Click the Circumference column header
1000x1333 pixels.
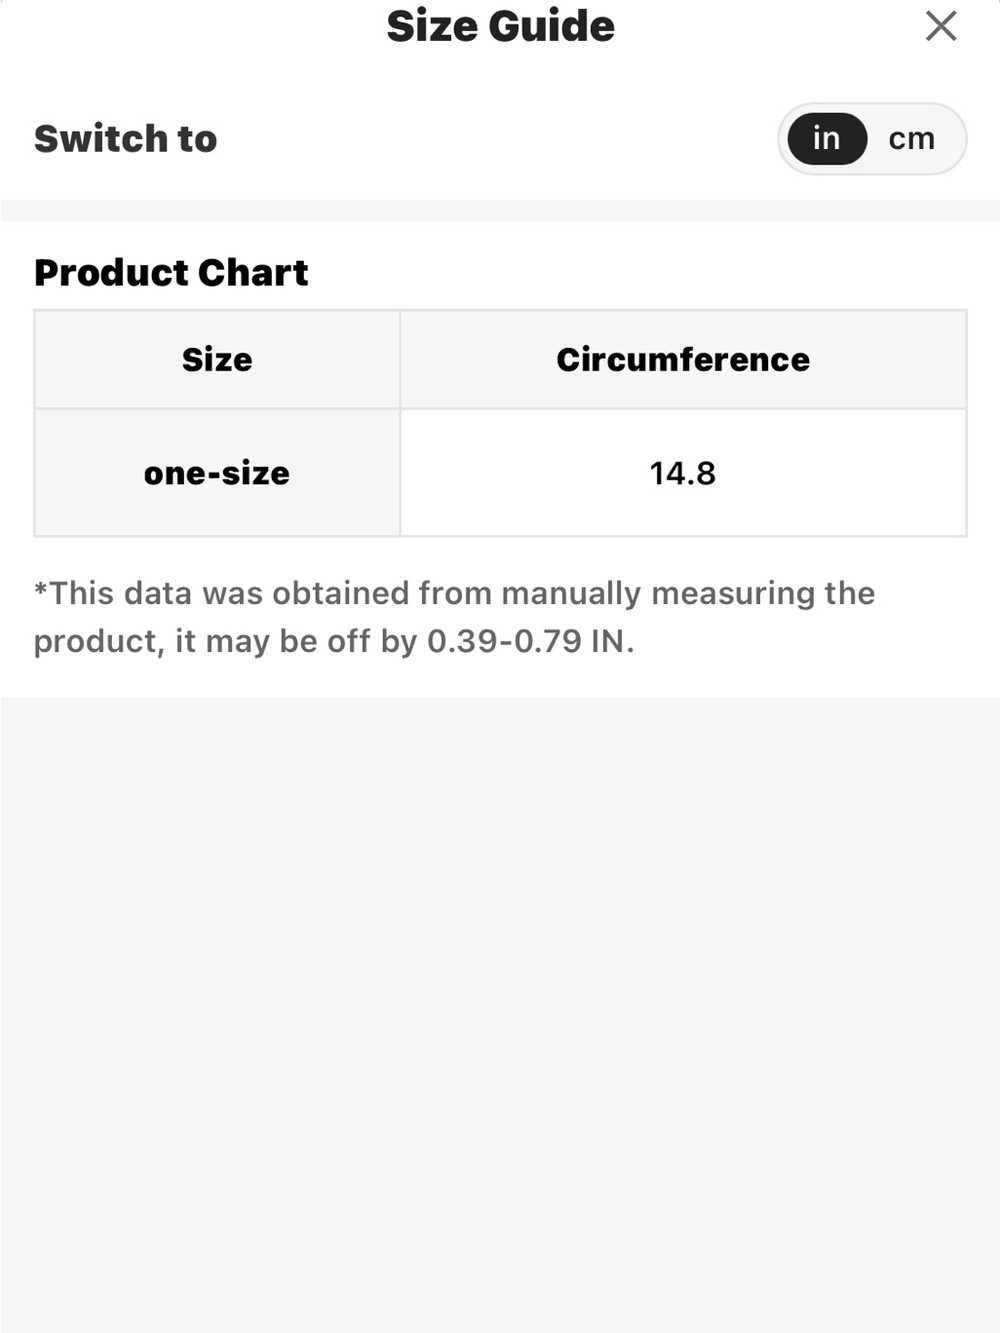pyautogui.click(x=683, y=359)
